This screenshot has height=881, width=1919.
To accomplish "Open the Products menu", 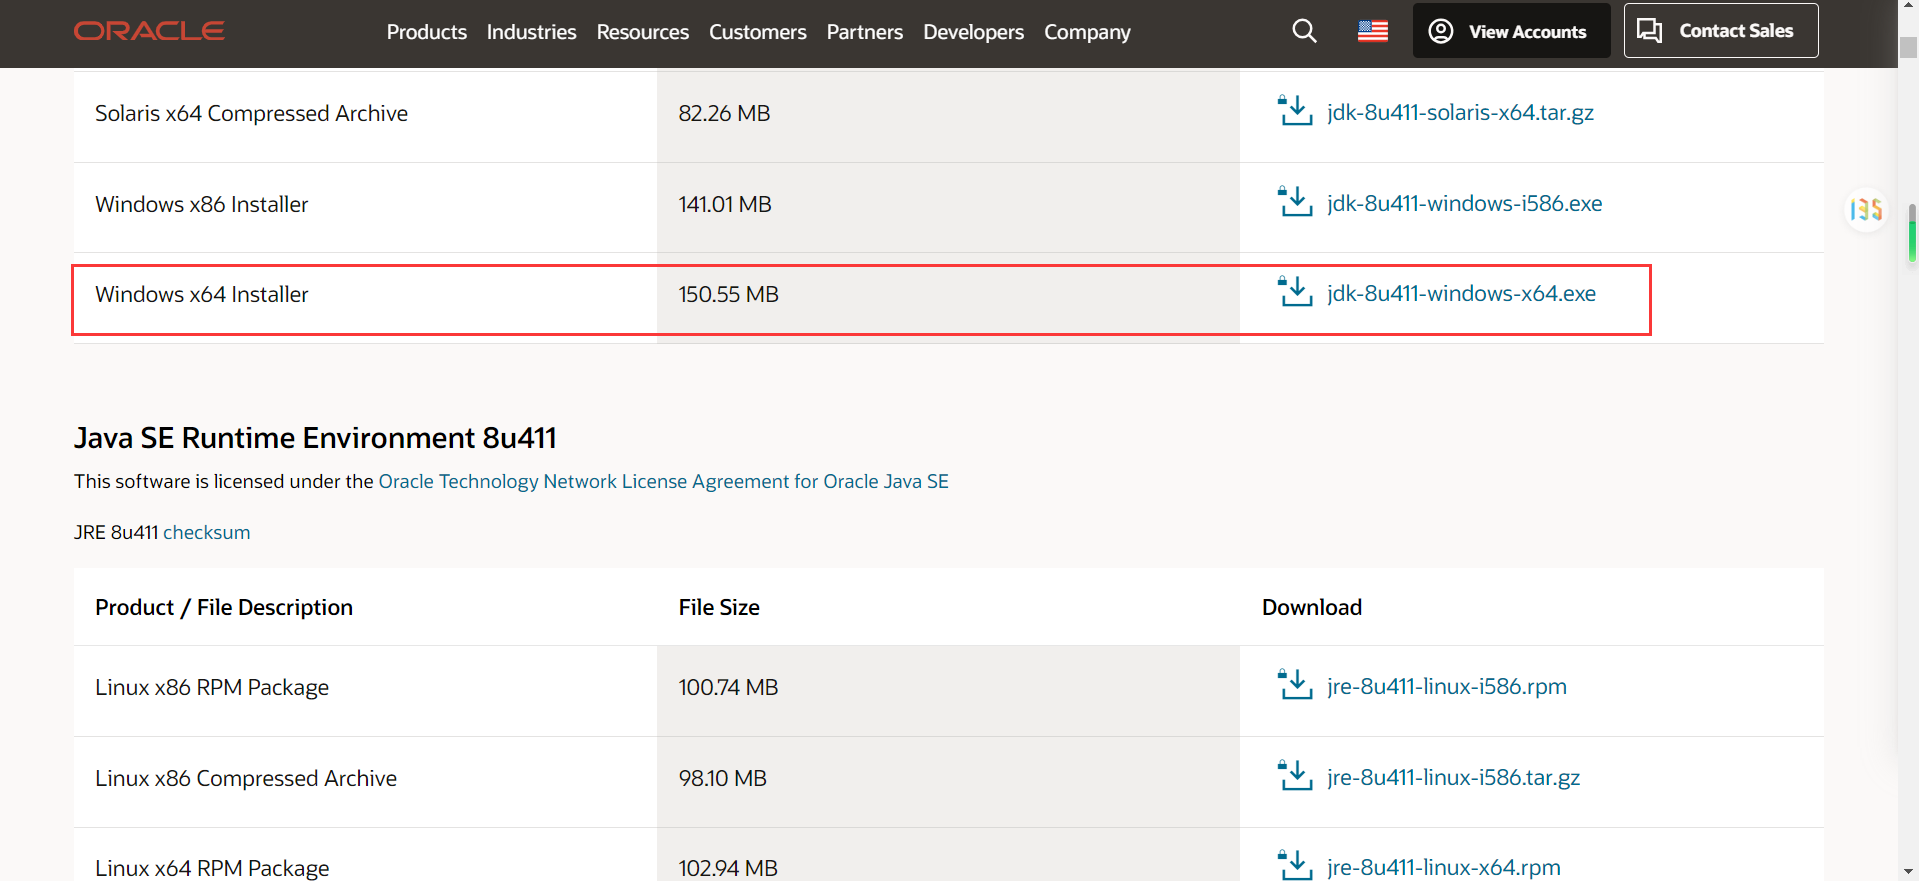I will [x=426, y=32].
